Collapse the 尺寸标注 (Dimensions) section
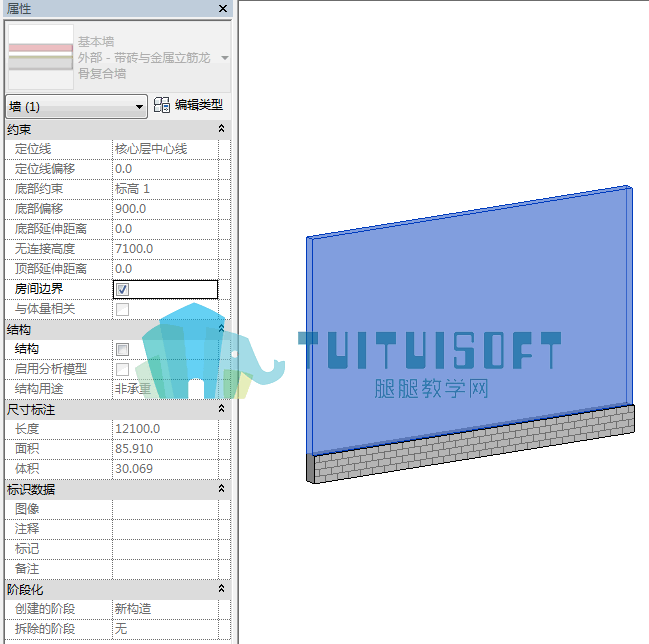This screenshot has height=644, width=649. 221,409
